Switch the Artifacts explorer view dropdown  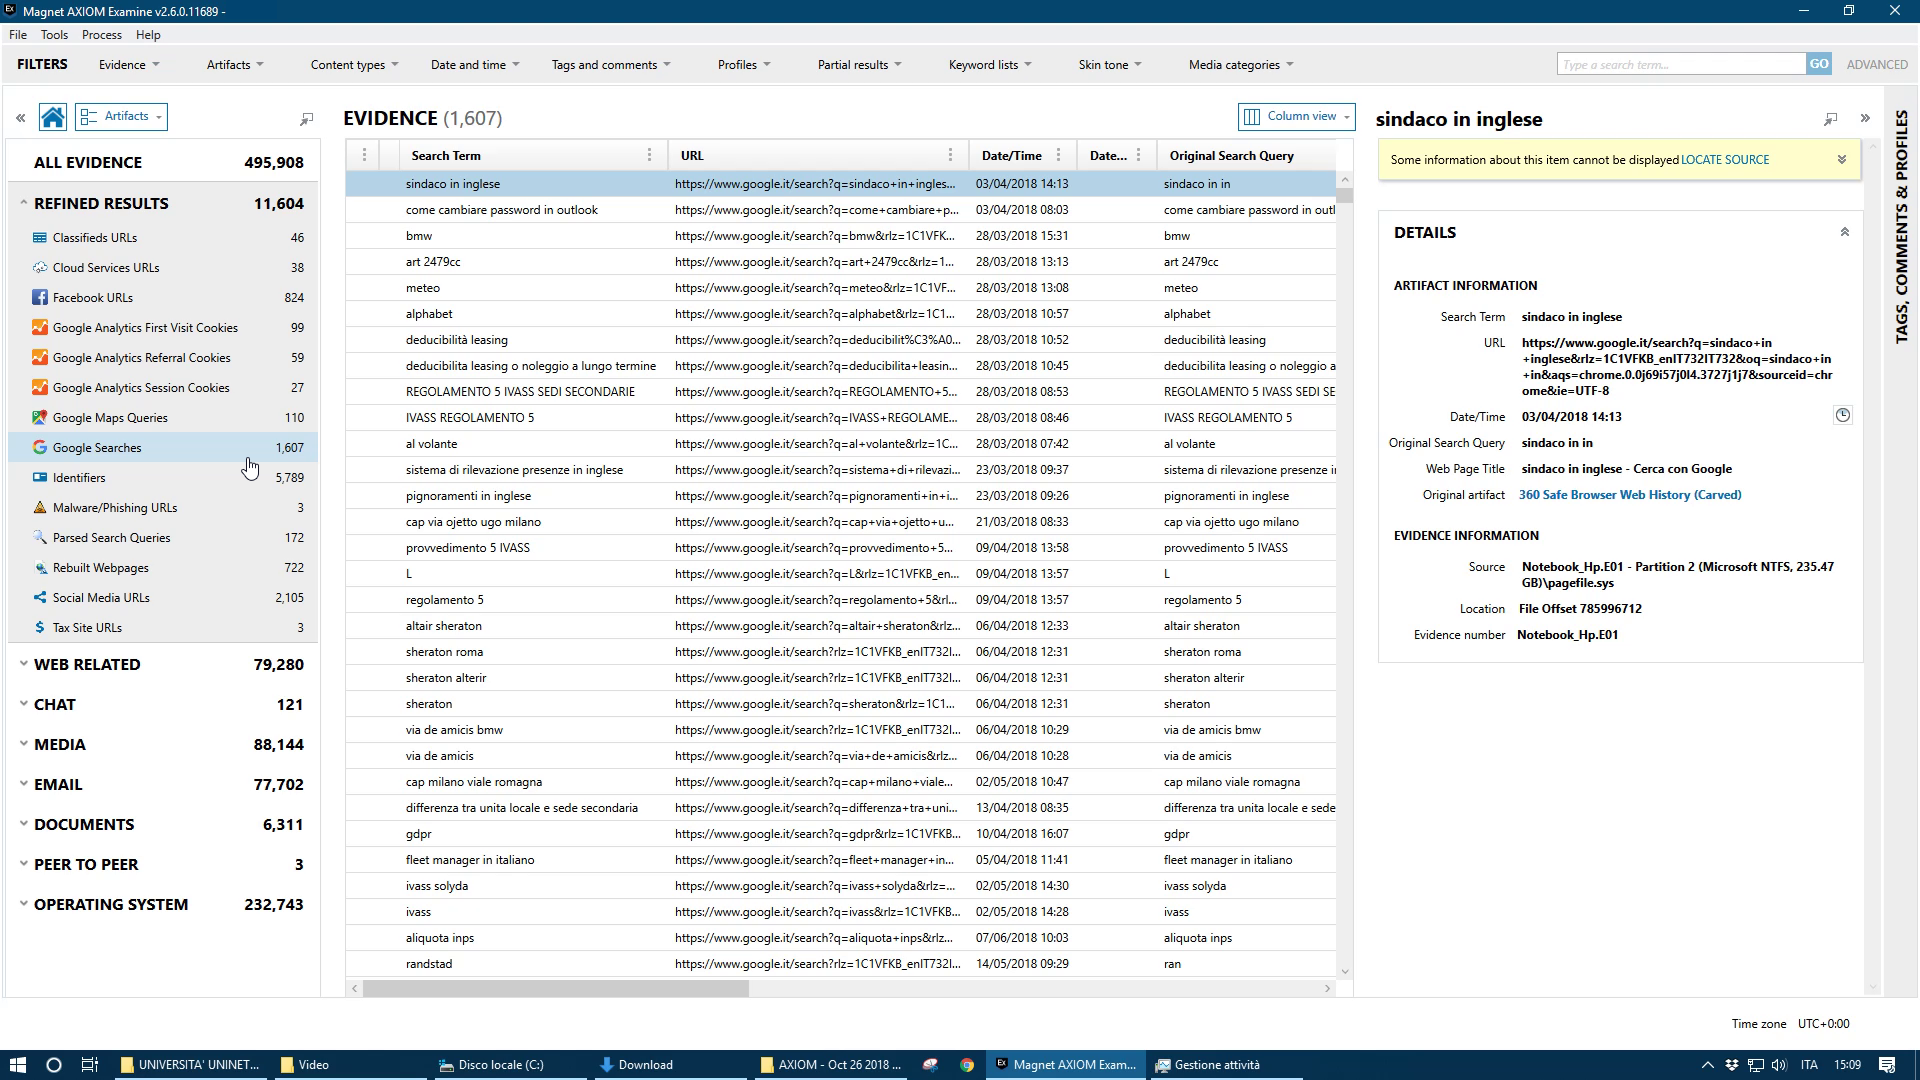point(121,117)
